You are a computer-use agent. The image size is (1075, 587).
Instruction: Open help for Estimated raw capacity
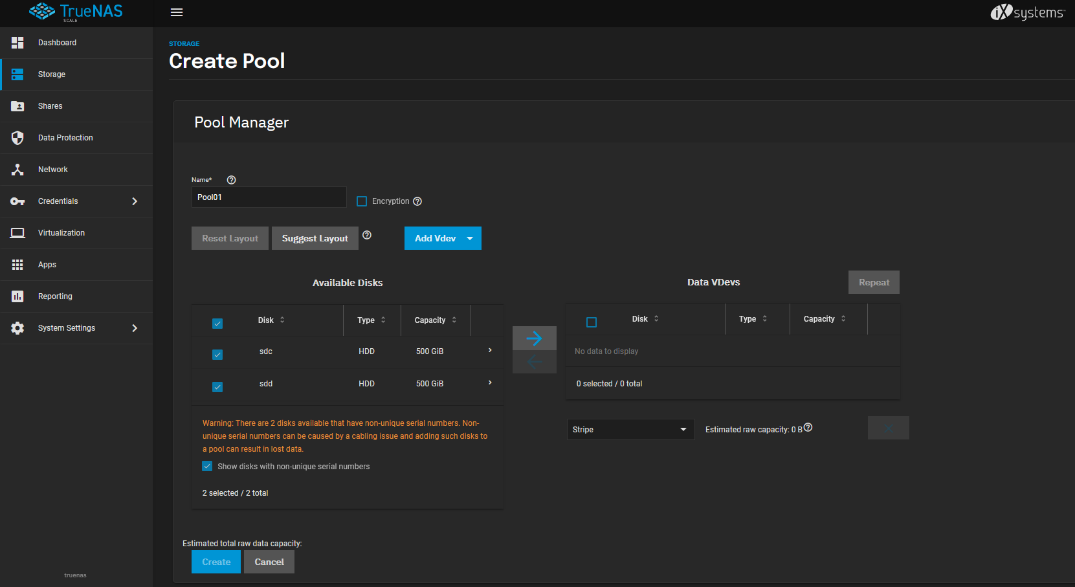pyautogui.click(x=808, y=427)
